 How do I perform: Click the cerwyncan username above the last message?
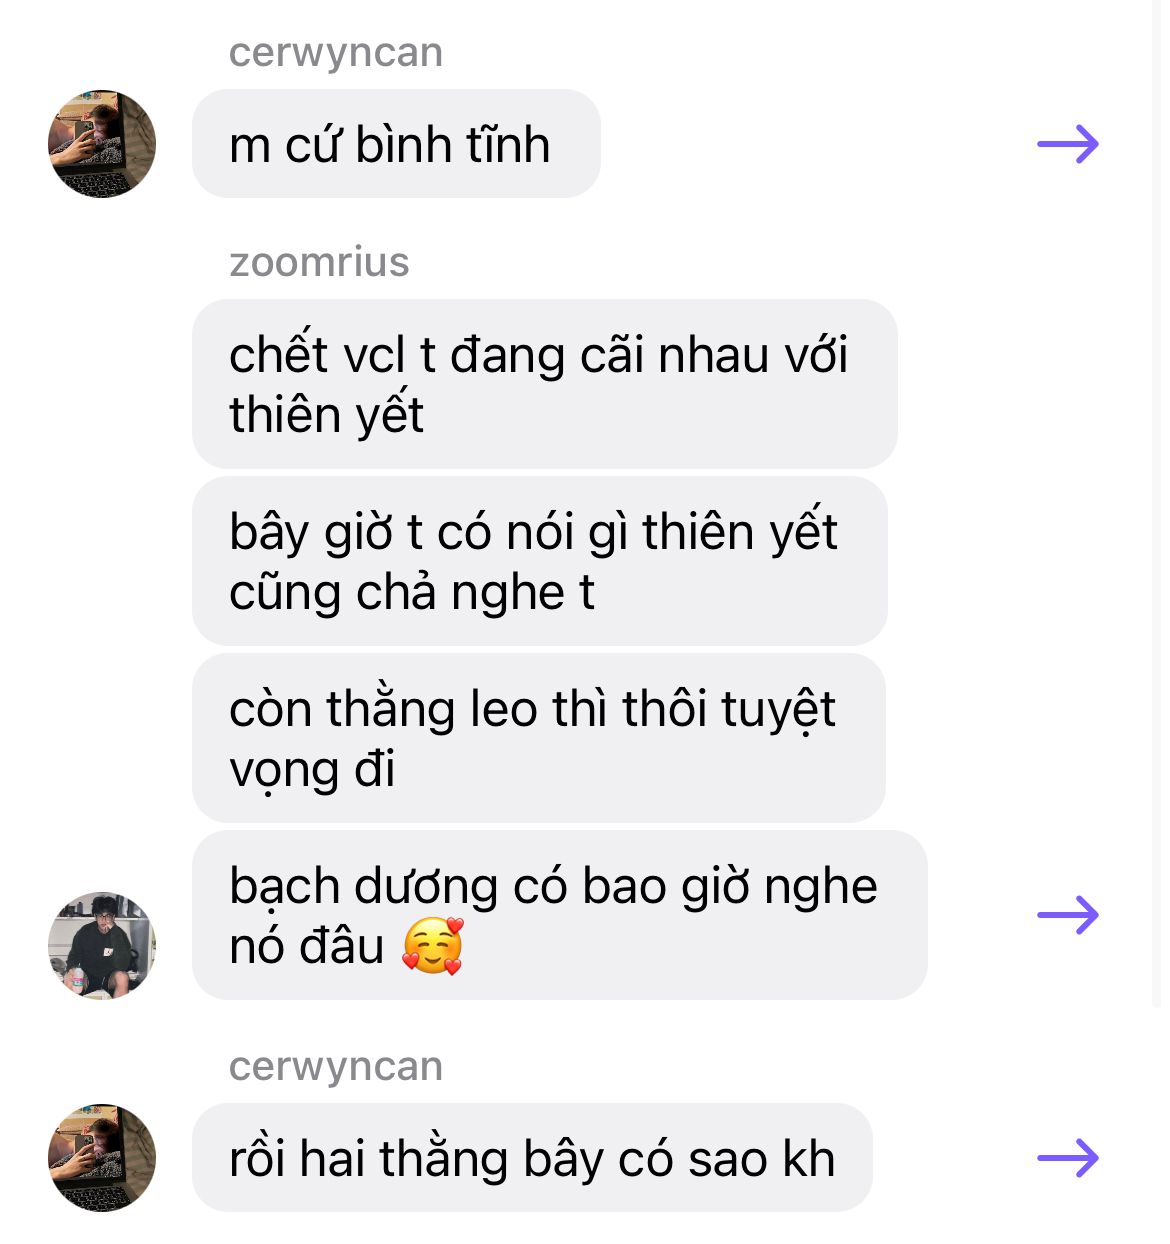coord(336,1067)
